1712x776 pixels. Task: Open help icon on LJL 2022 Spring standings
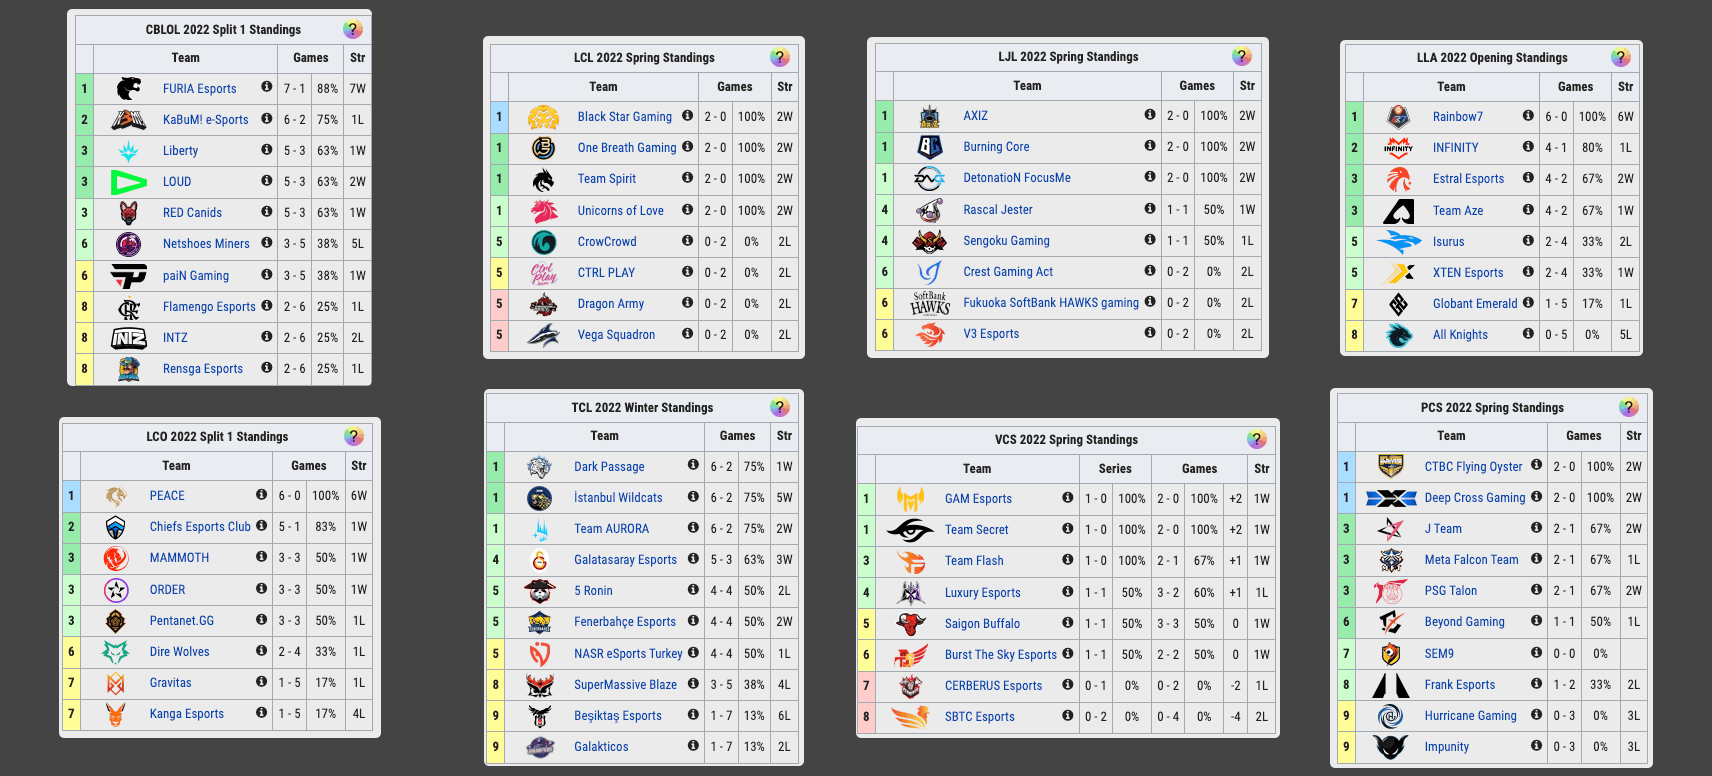(x=1242, y=56)
